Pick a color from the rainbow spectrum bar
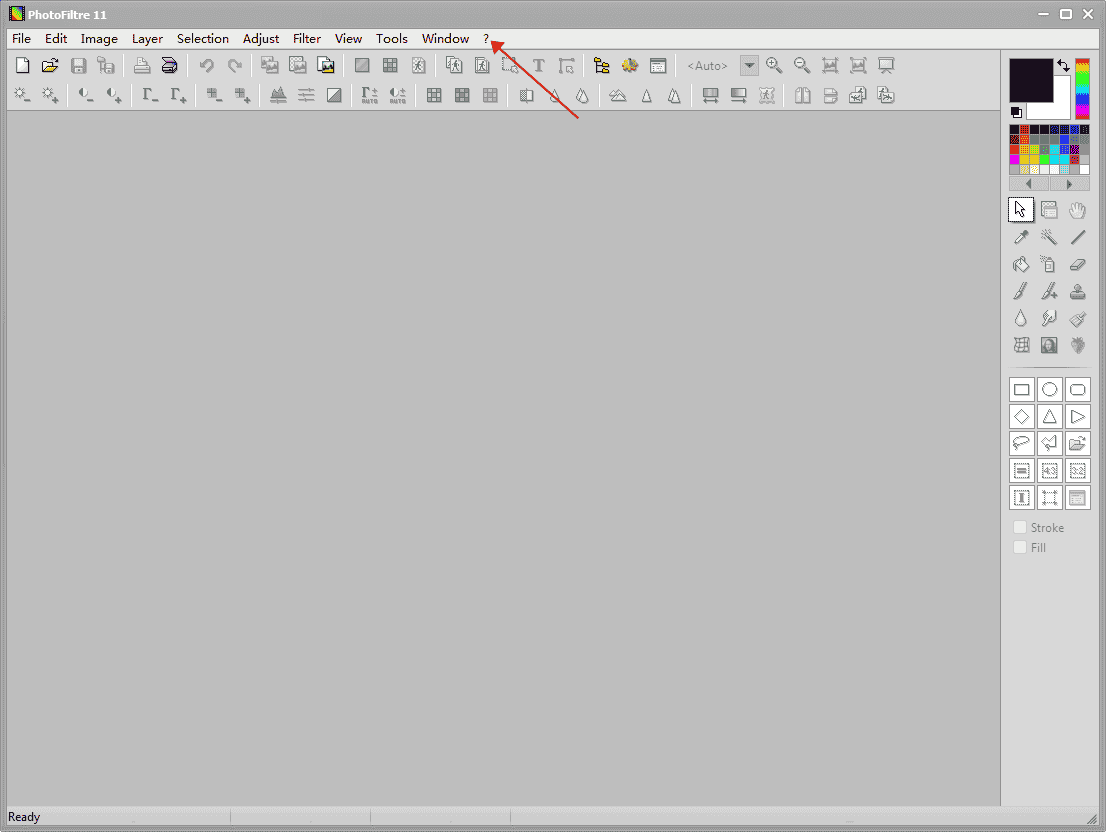This screenshot has width=1106, height=832. [1082, 89]
